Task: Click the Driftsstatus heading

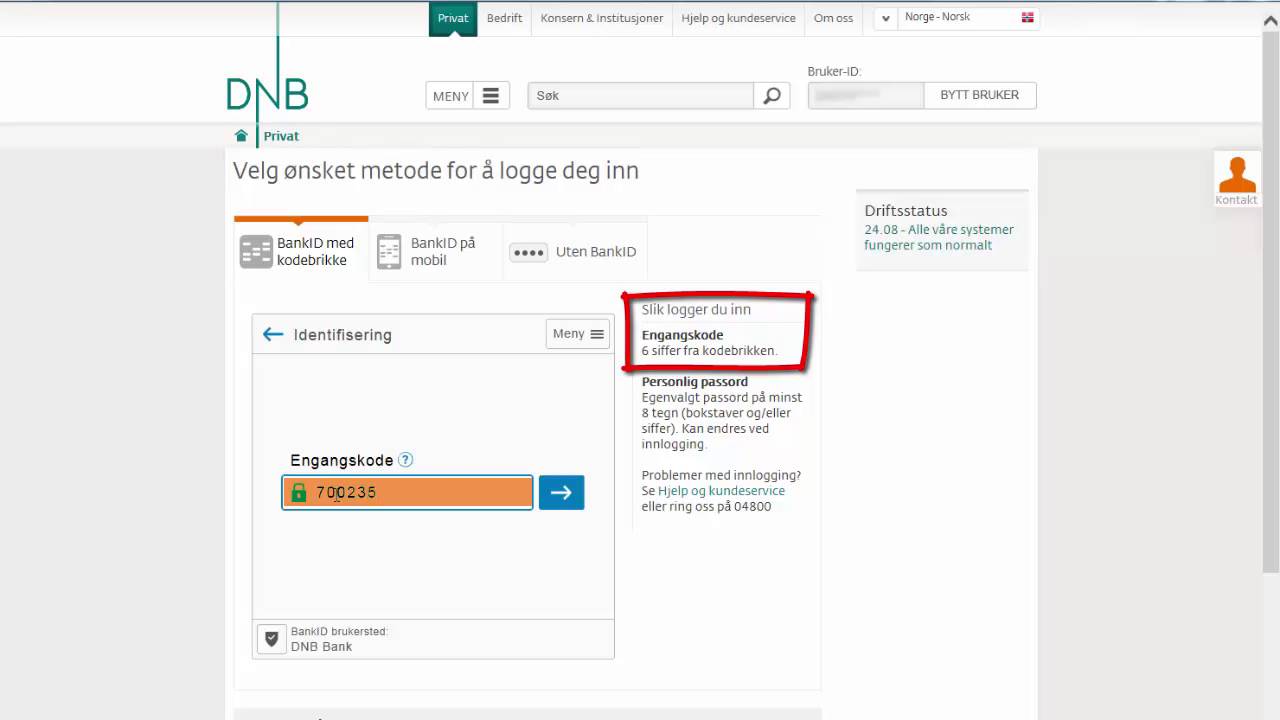Action: (x=906, y=211)
